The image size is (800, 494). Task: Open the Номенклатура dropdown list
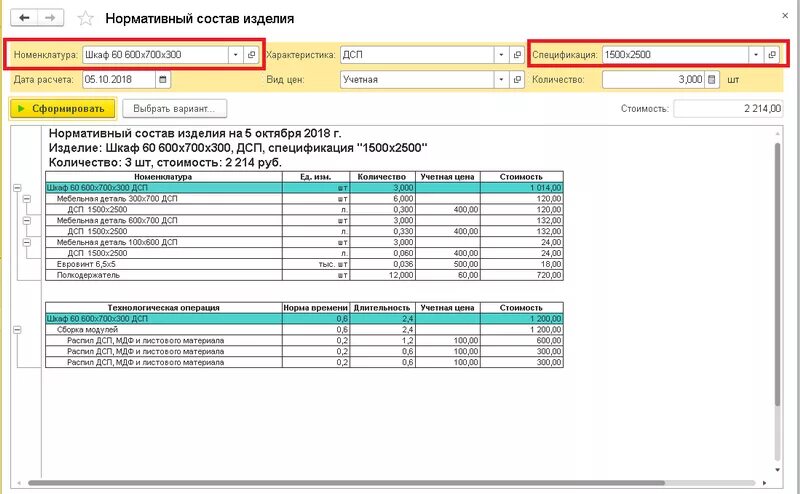point(235,55)
